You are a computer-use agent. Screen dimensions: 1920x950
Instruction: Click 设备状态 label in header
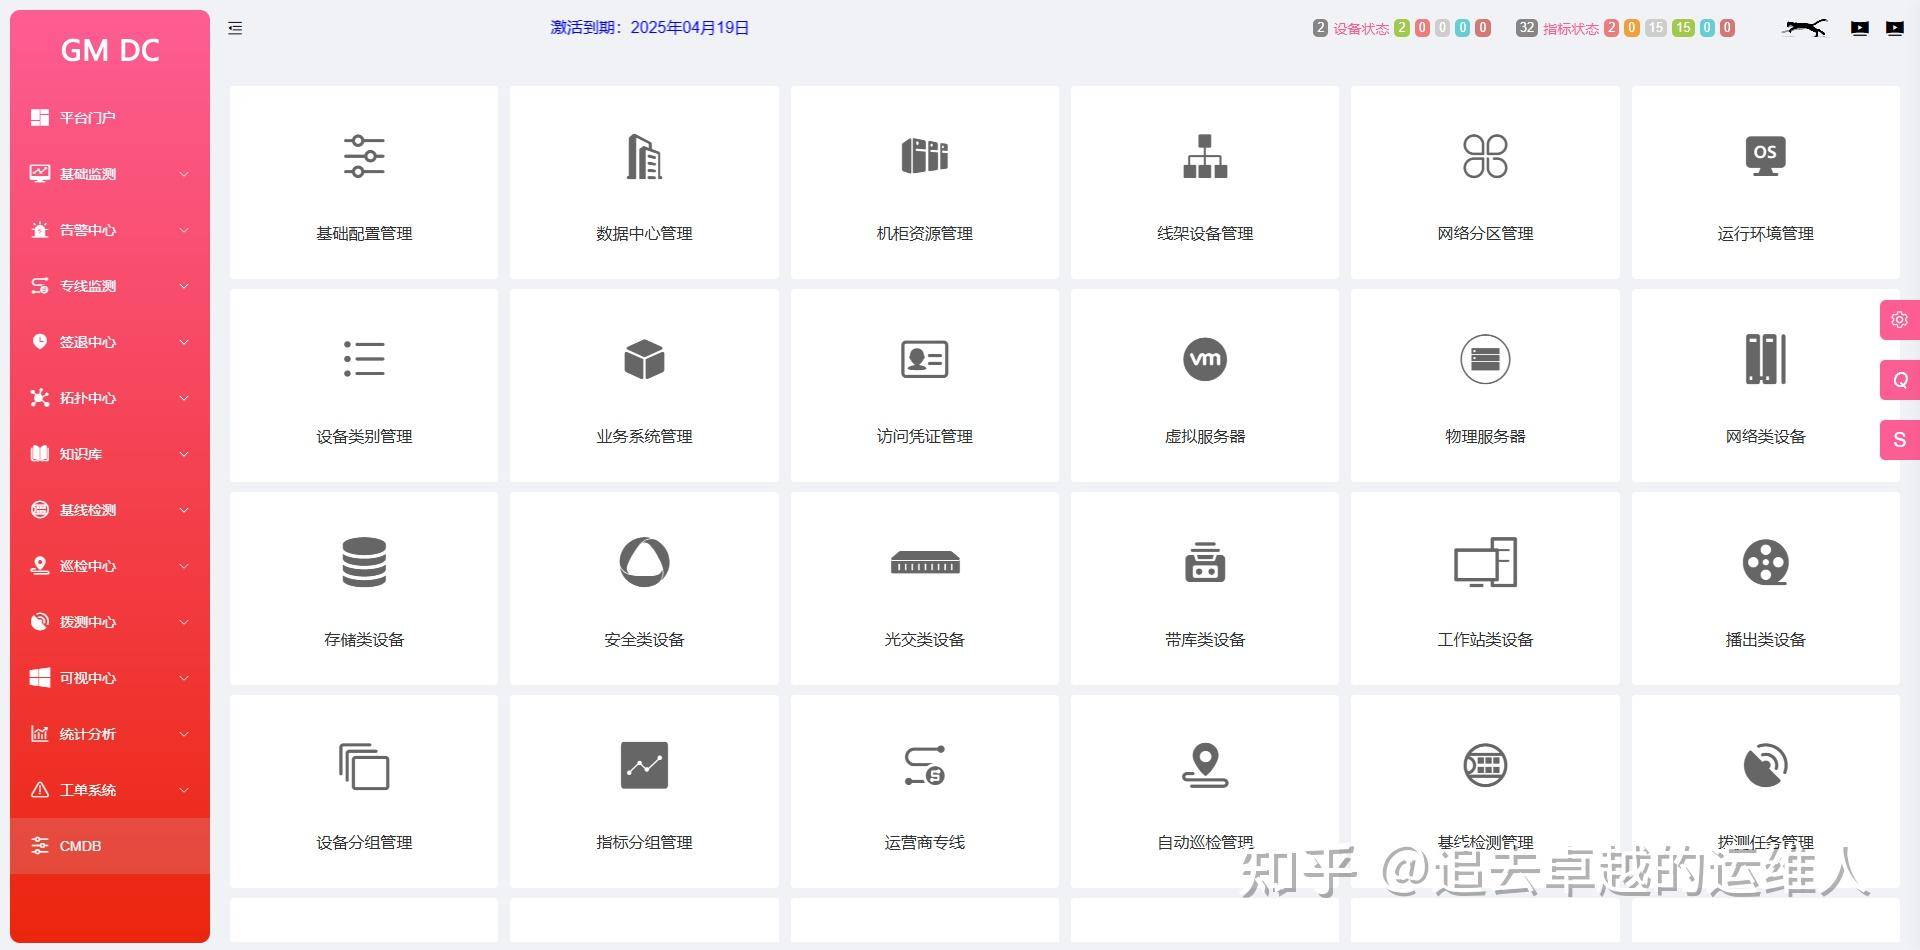[x=1361, y=29]
